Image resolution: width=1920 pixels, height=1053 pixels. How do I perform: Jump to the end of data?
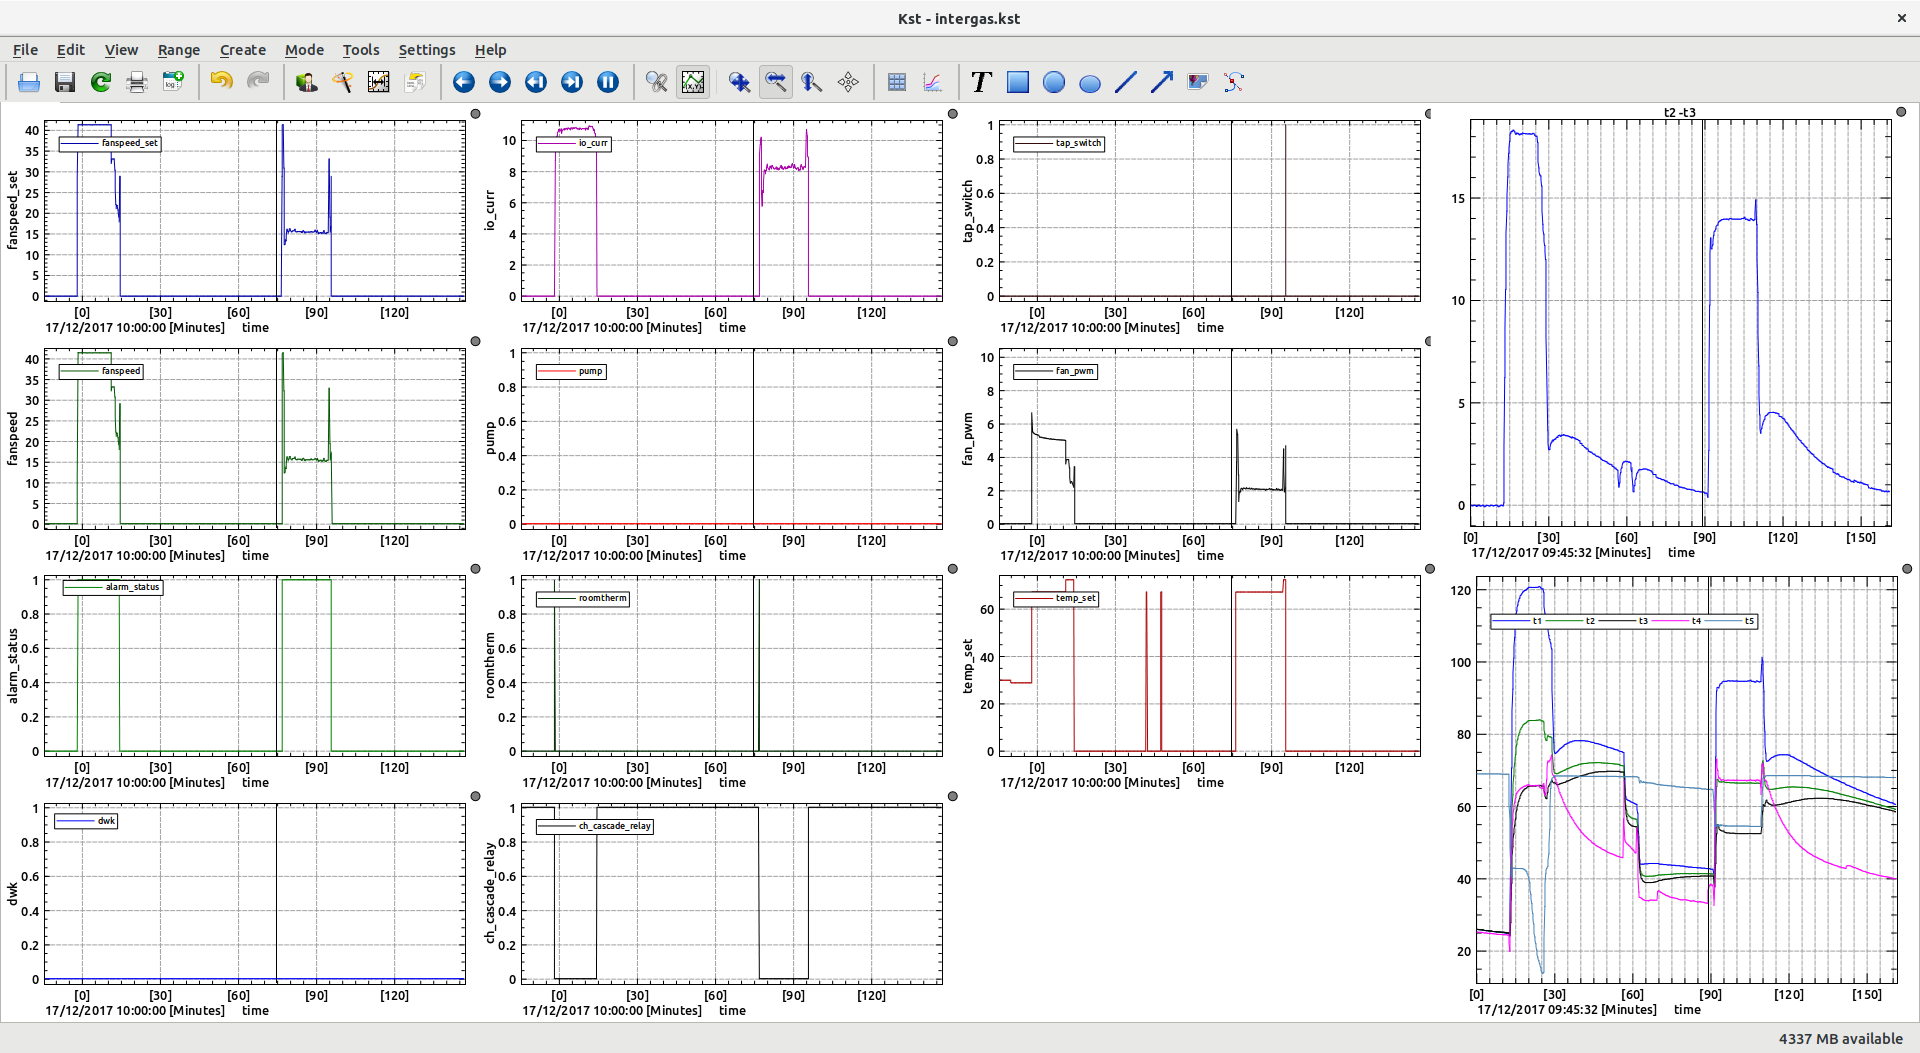(572, 82)
